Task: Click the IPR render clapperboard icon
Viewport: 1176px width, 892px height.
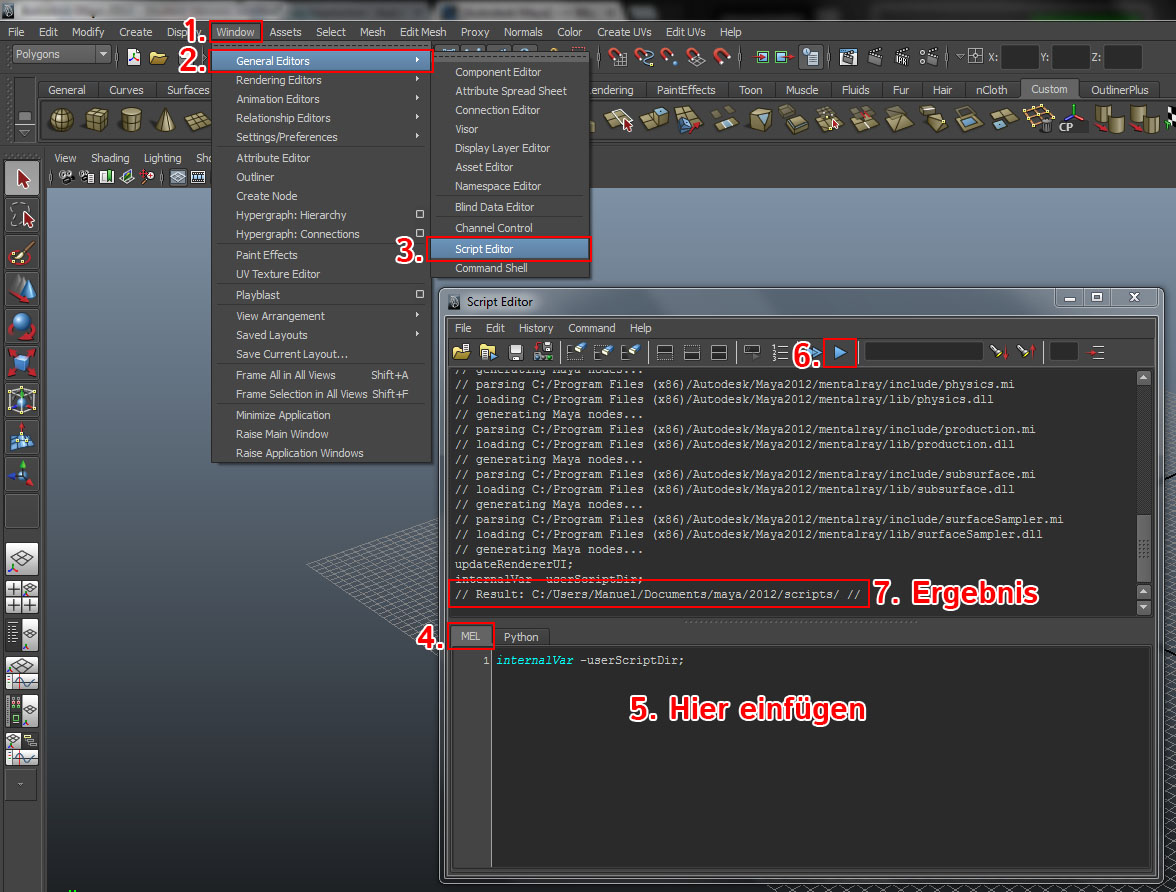Action: (x=902, y=57)
